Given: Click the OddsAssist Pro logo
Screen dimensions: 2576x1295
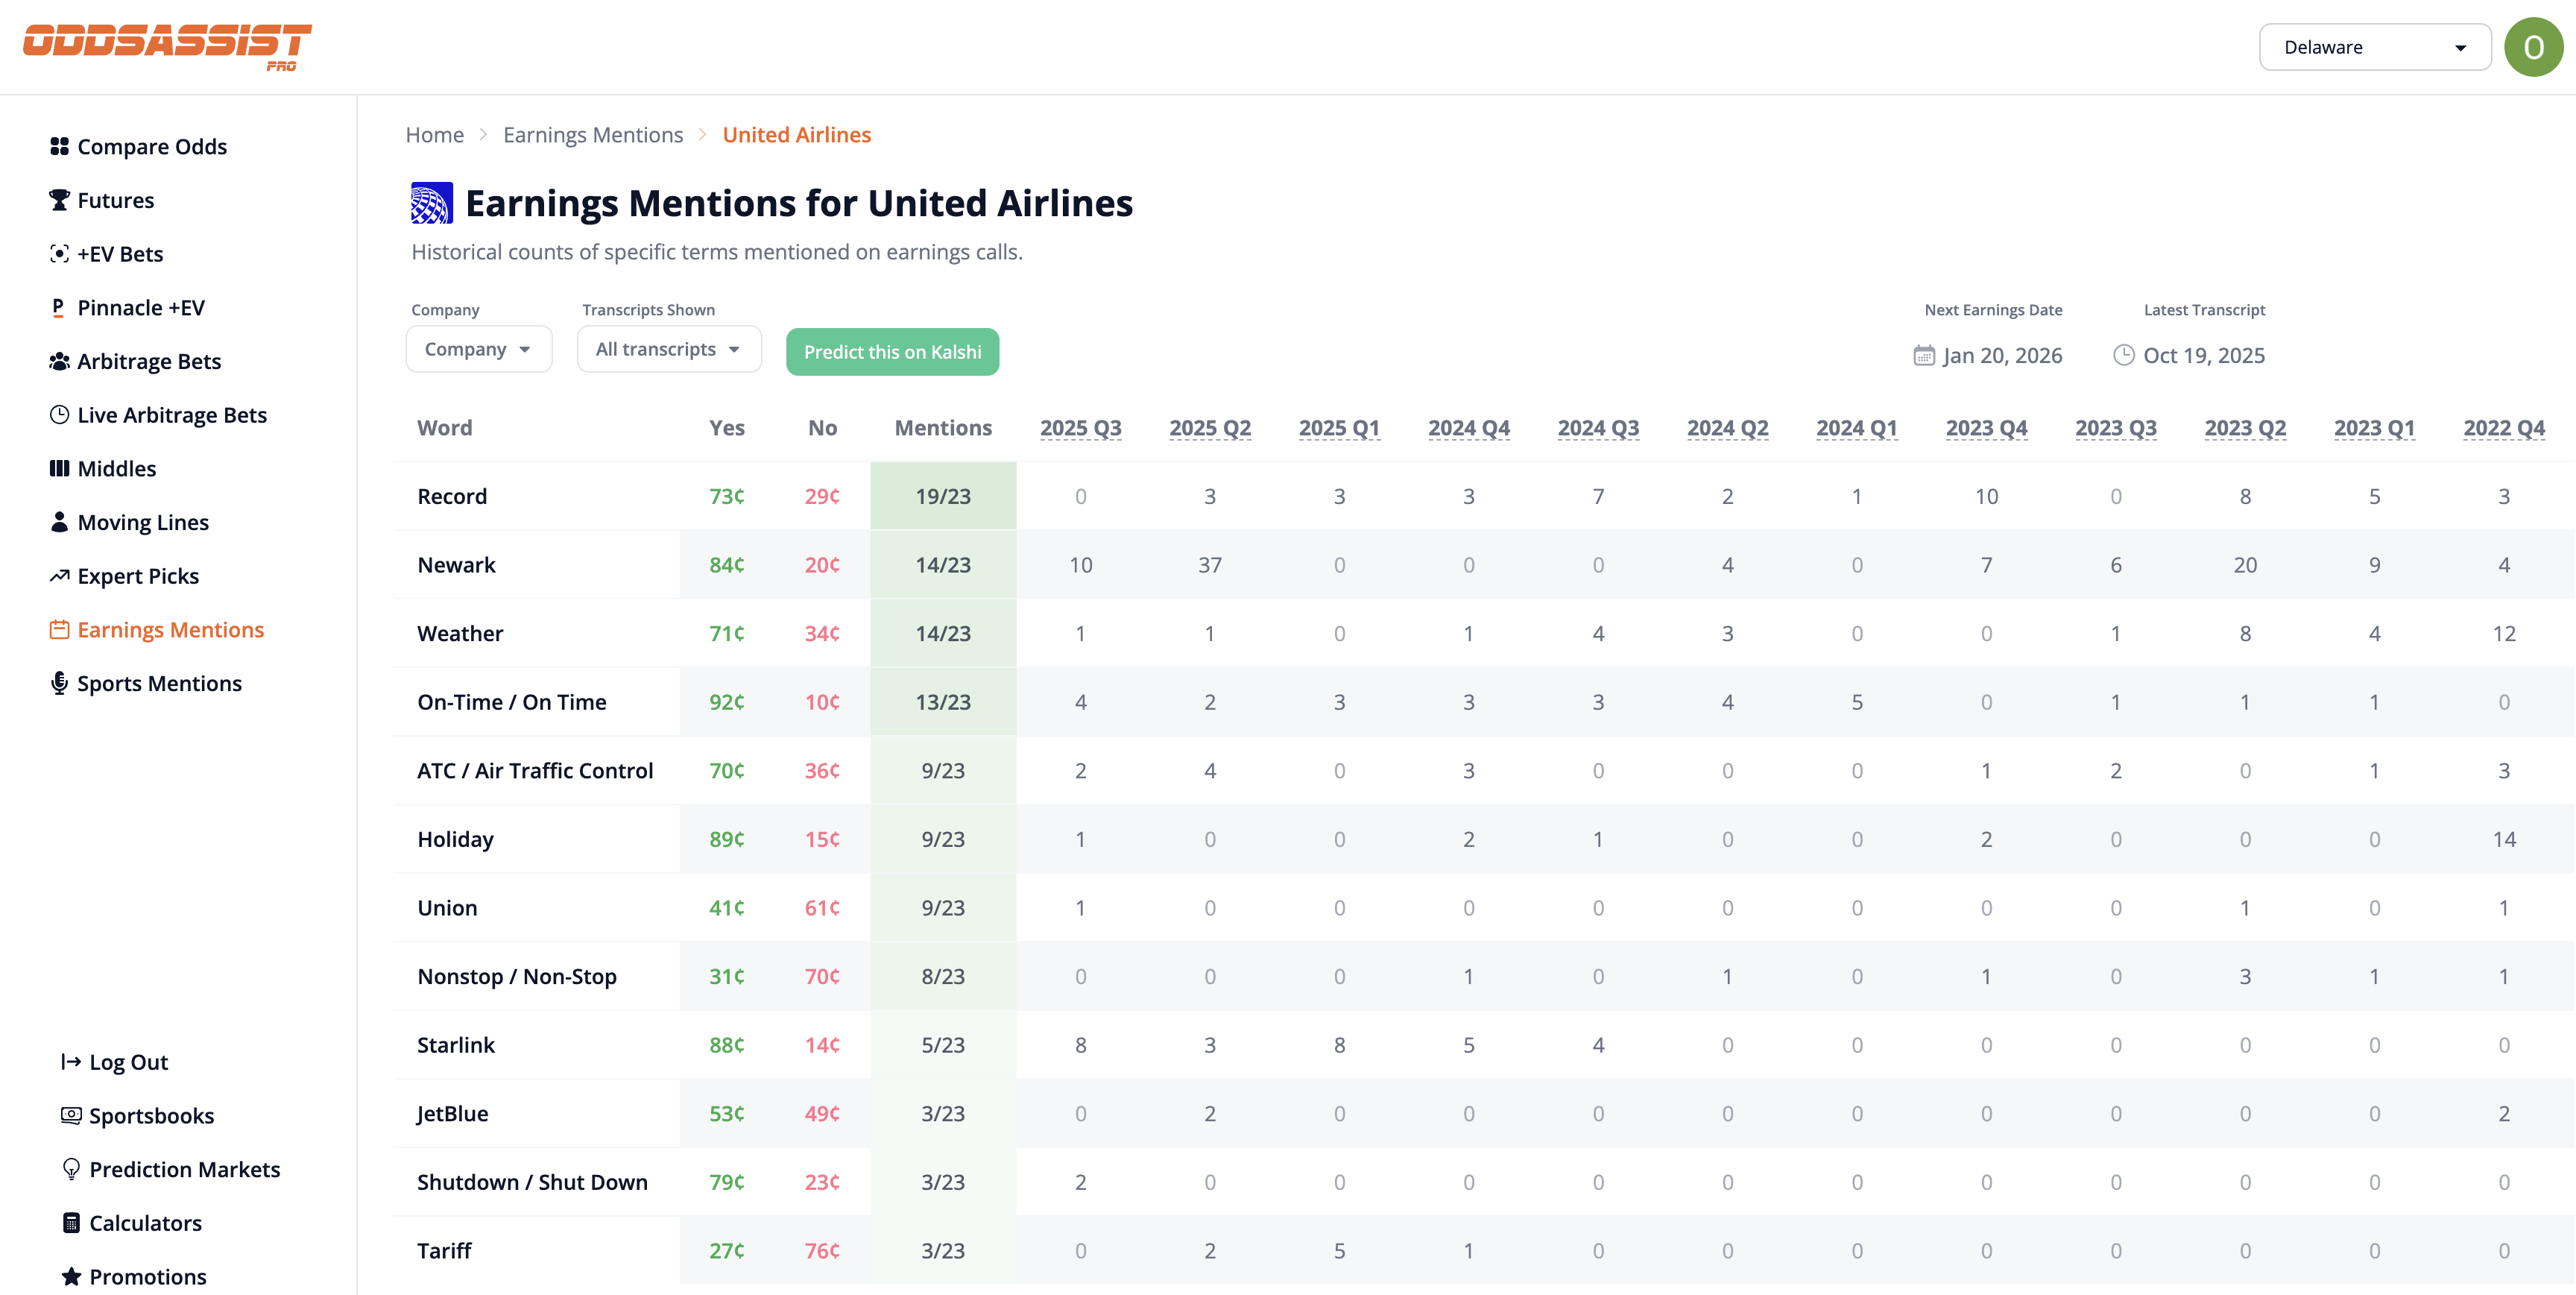Looking at the screenshot, I should [x=166, y=45].
